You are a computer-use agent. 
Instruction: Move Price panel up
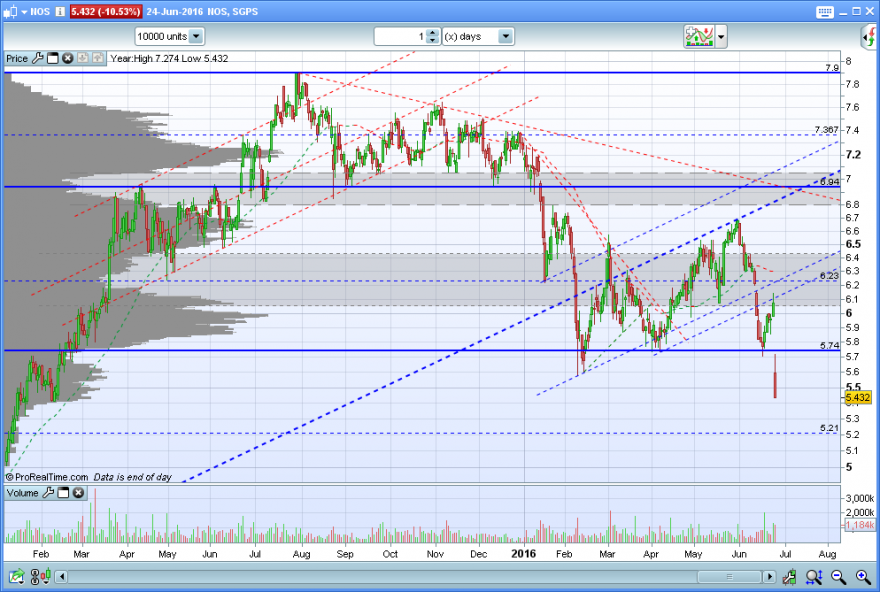point(98,58)
